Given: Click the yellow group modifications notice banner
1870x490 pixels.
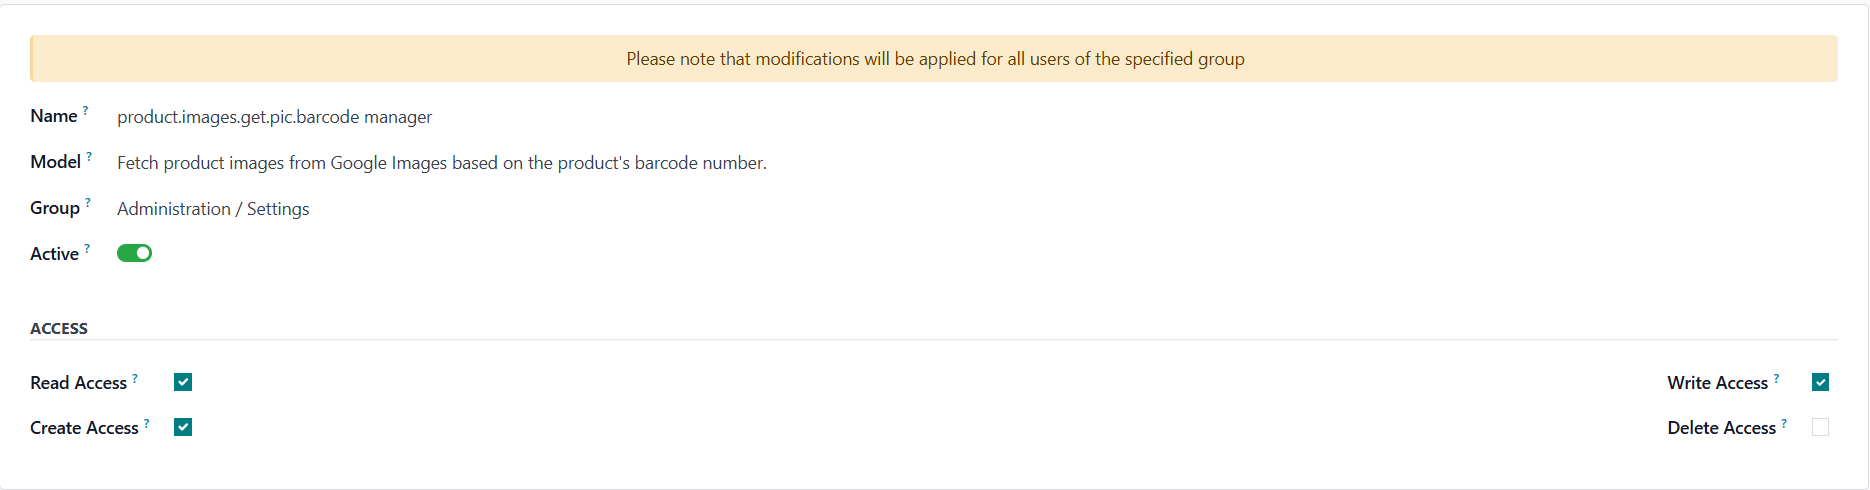Looking at the screenshot, I should tap(934, 59).
